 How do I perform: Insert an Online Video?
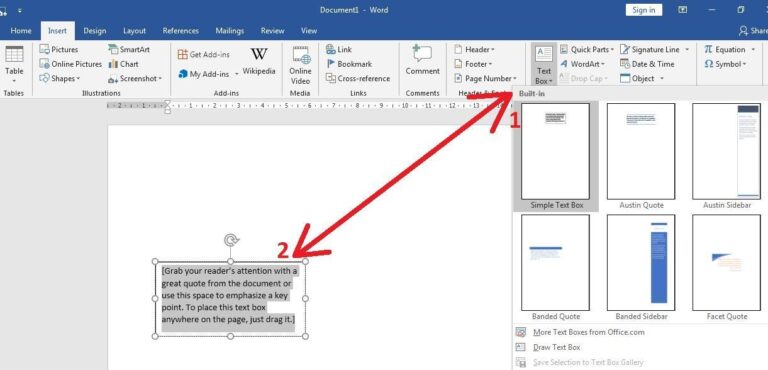click(300, 66)
